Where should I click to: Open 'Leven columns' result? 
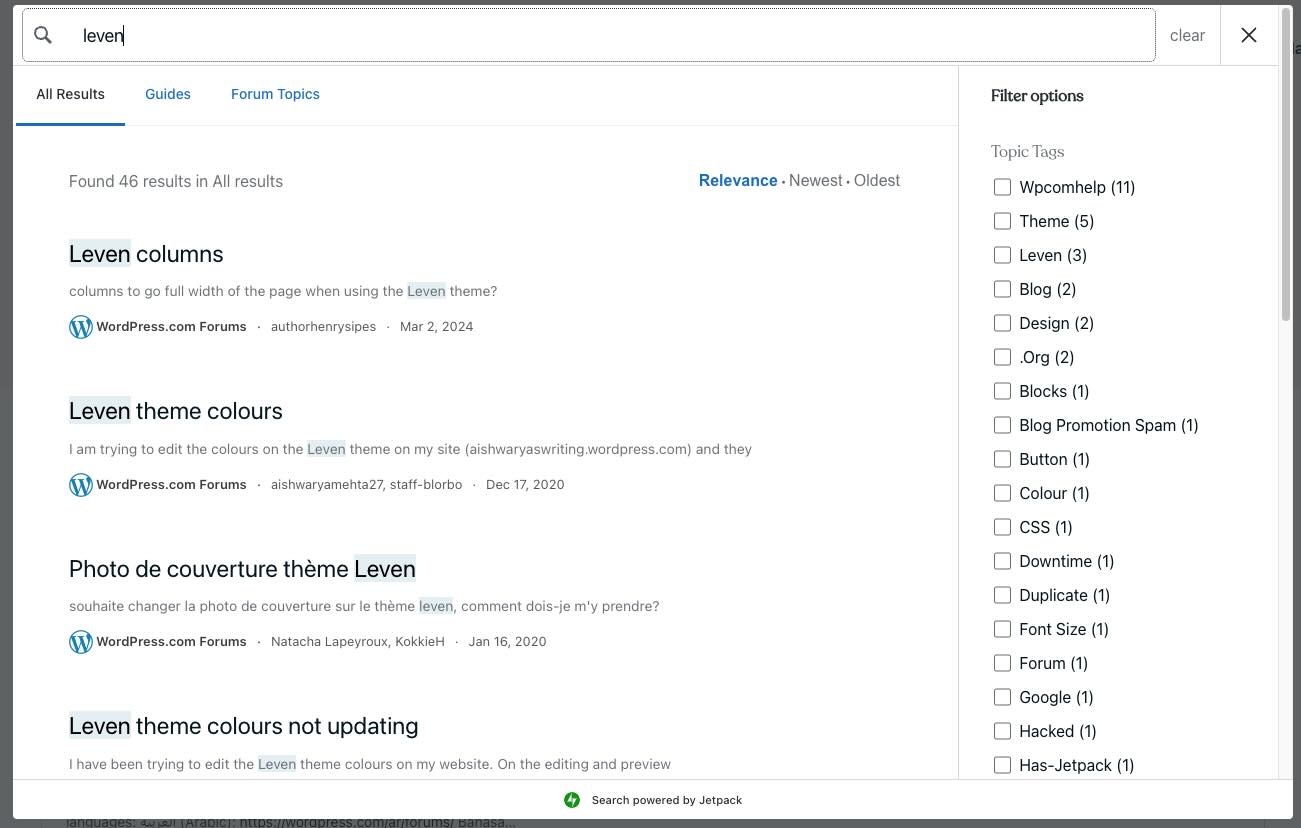146,254
